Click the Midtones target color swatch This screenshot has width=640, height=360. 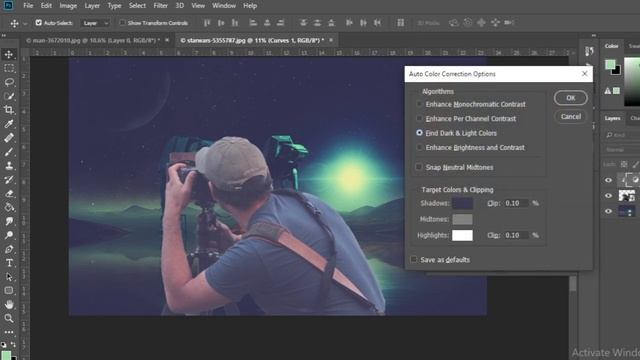pyautogui.click(x=462, y=219)
